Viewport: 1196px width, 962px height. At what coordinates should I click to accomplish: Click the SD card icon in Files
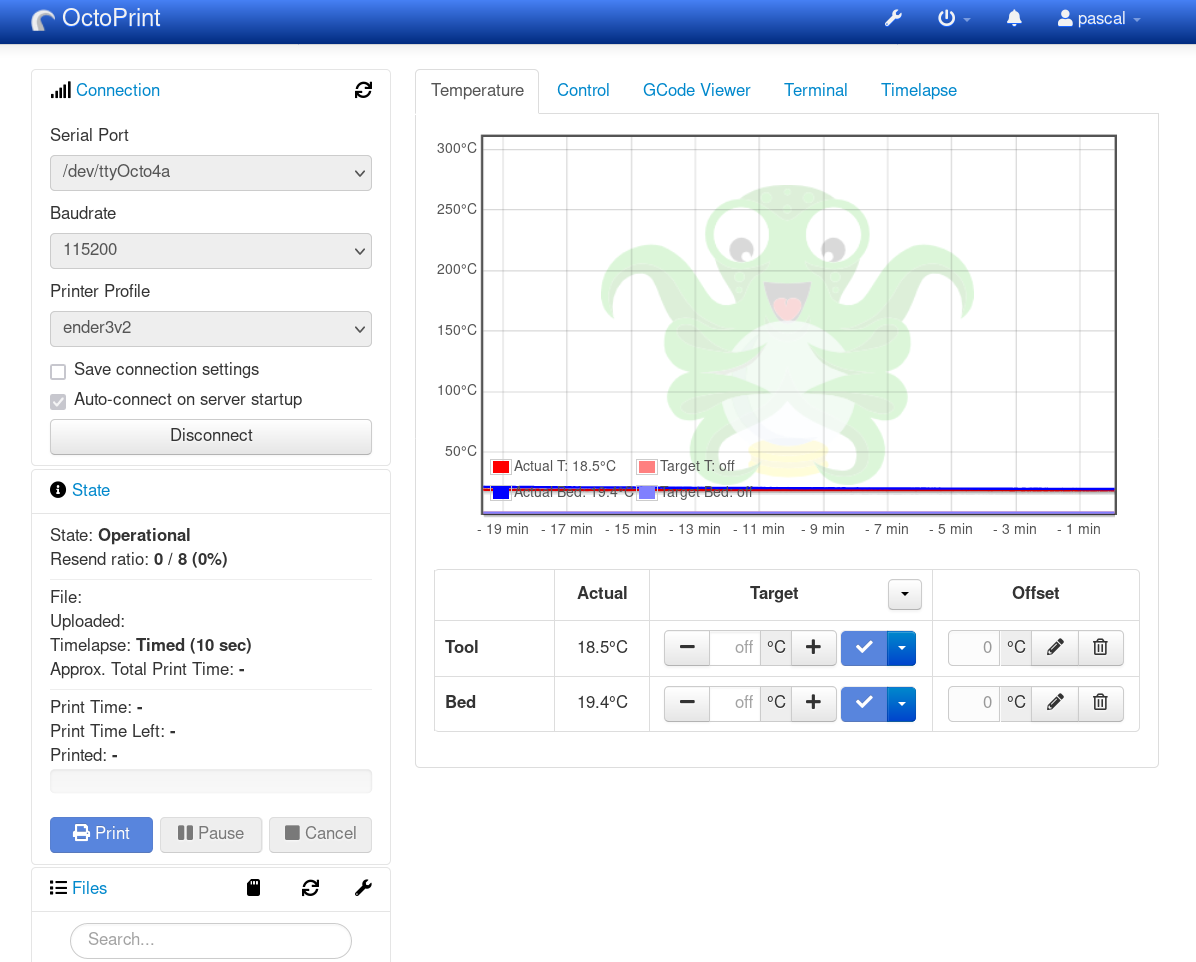point(253,888)
